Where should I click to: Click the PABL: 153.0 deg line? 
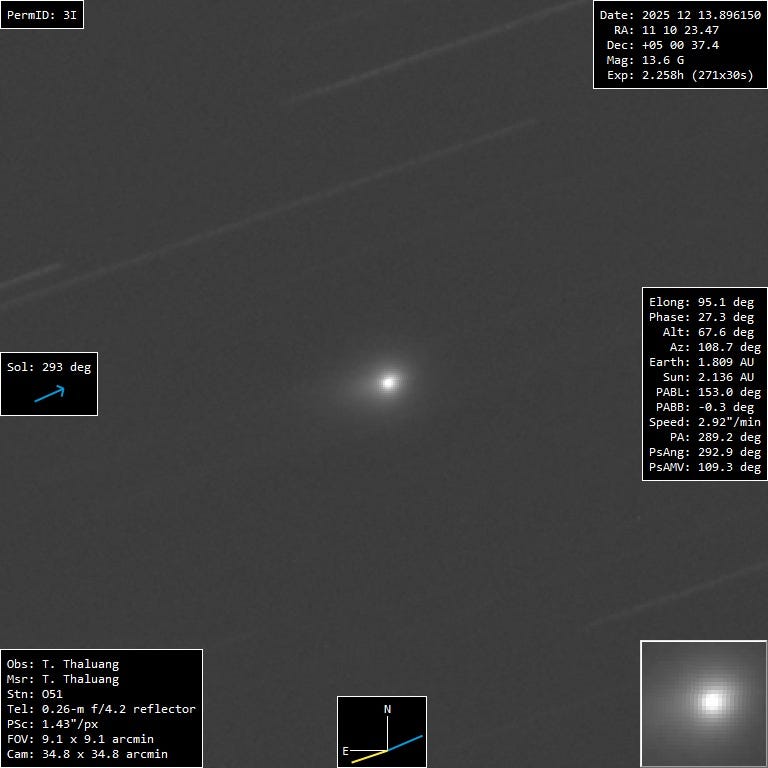pyautogui.click(x=708, y=392)
